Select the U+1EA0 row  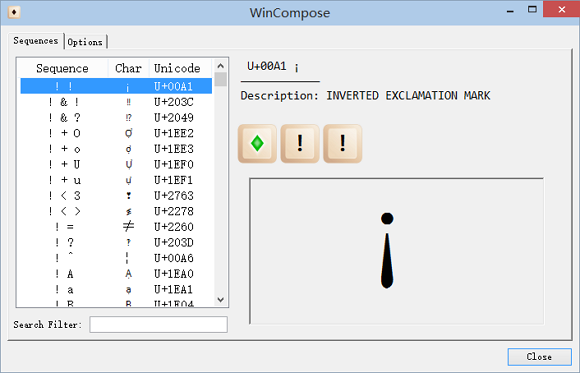tap(116, 273)
